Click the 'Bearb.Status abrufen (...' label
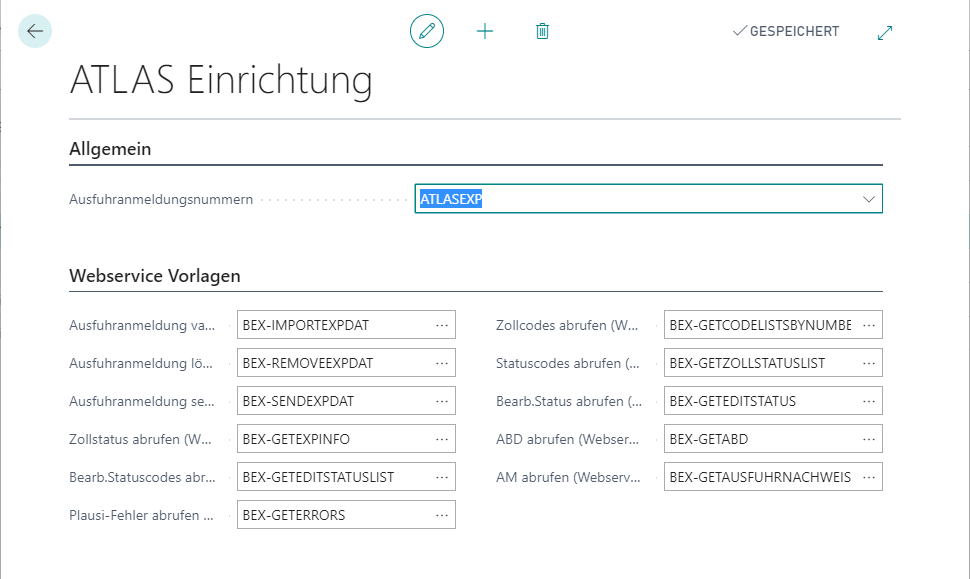The height and width of the screenshot is (579, 970). coord(569,401)
